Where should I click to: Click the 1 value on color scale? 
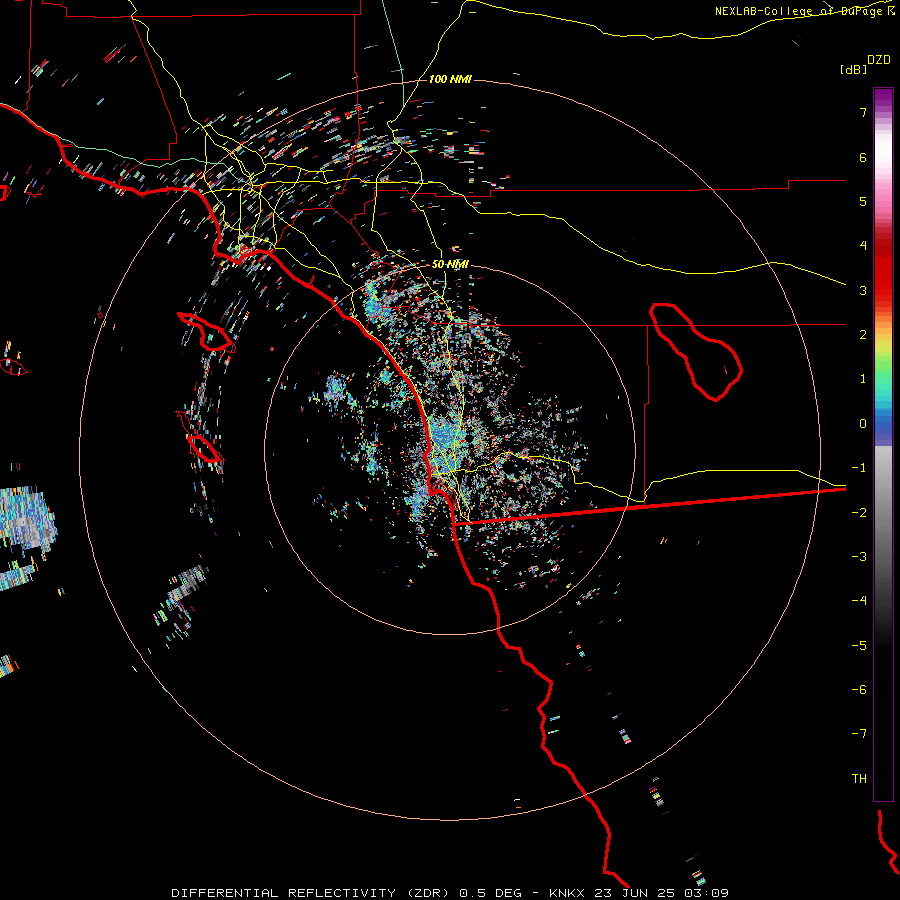pyautogui.click(x=863, y=379)
